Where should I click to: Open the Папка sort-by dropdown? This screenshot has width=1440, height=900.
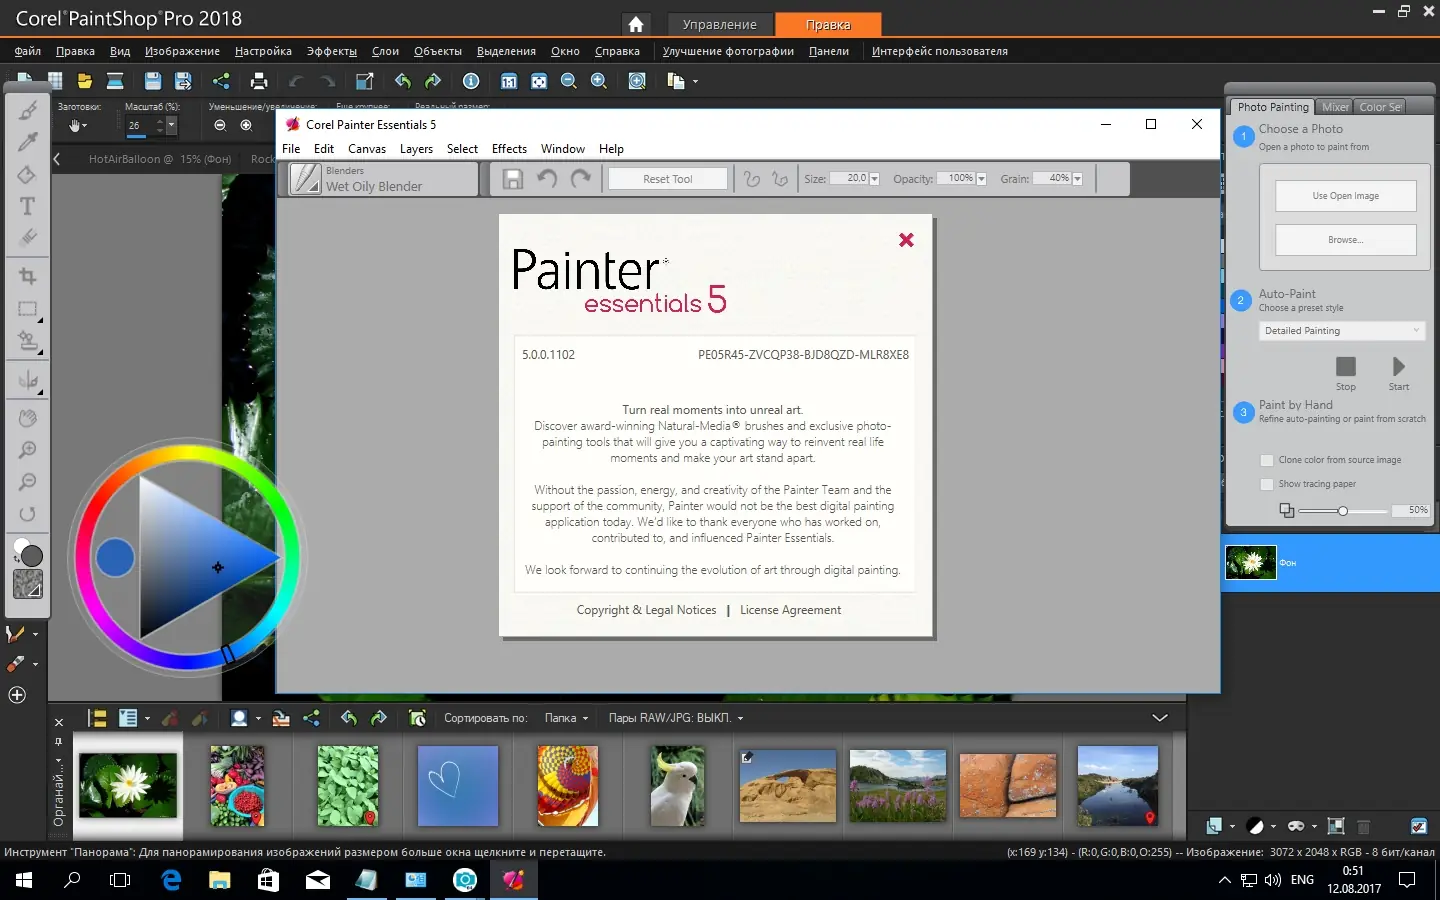566,718
